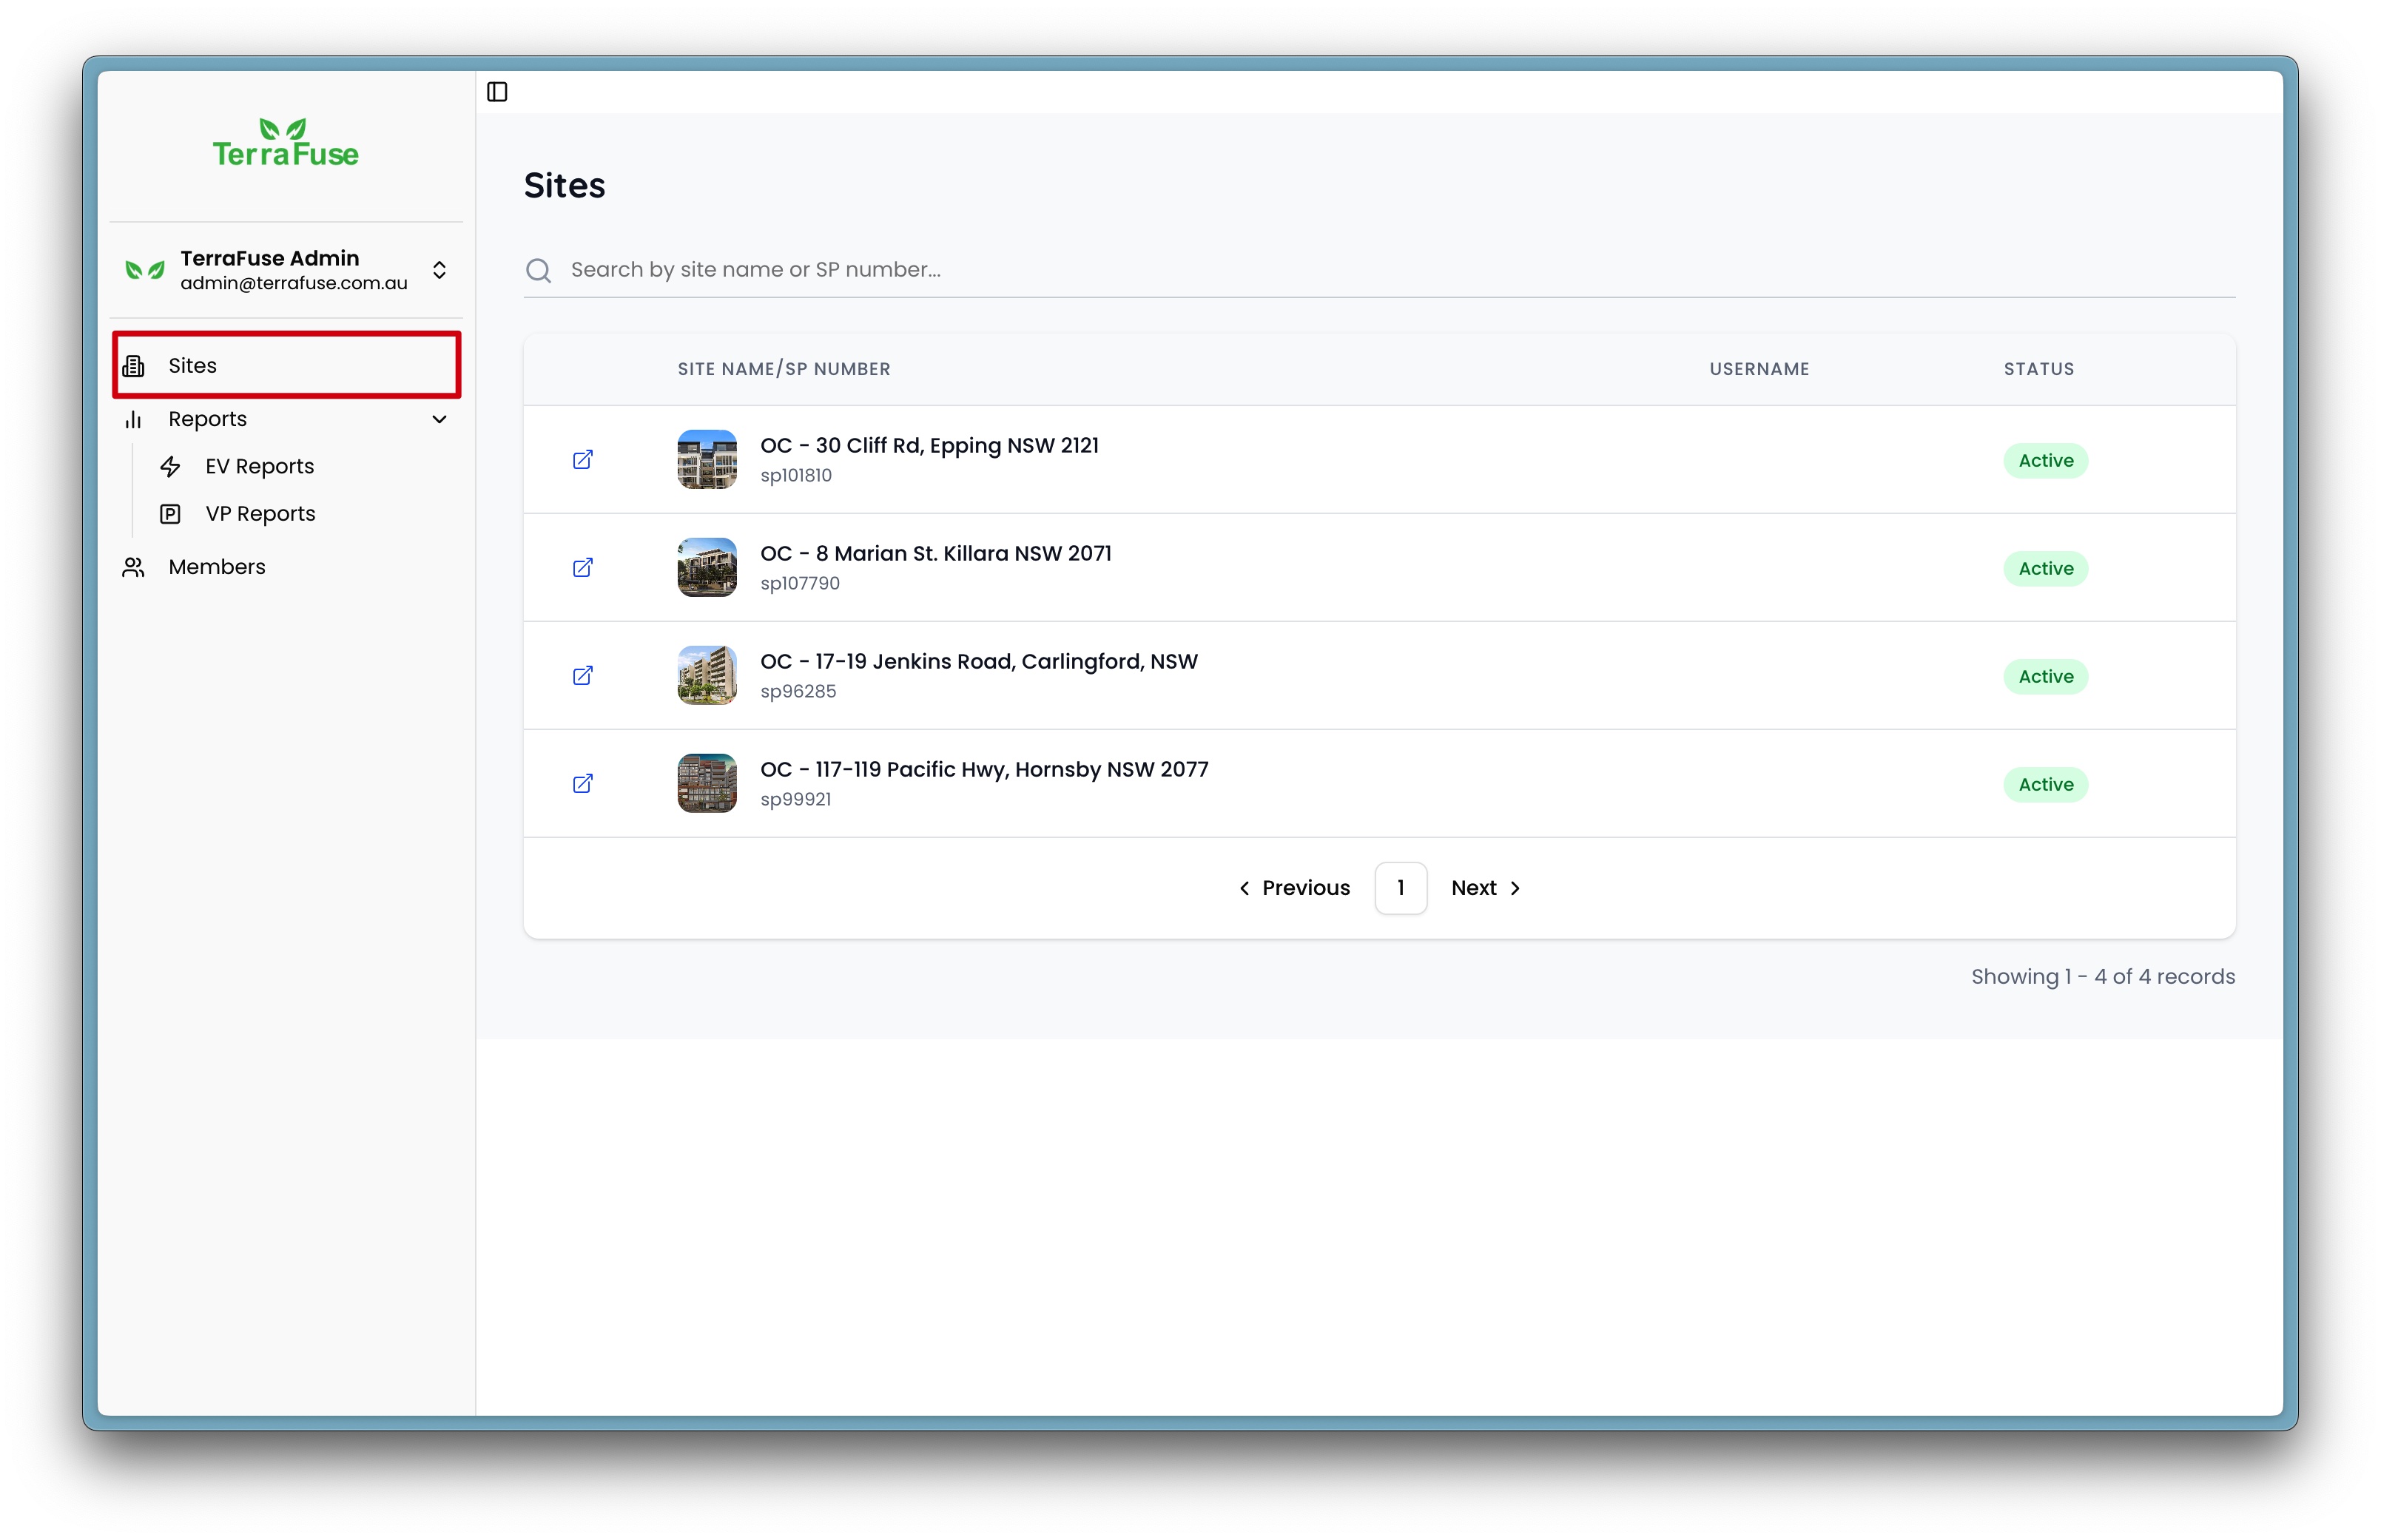Navigate to Members in the sidebar
Viewport: 2381px width, 1540px height.
tap(216, 566)
